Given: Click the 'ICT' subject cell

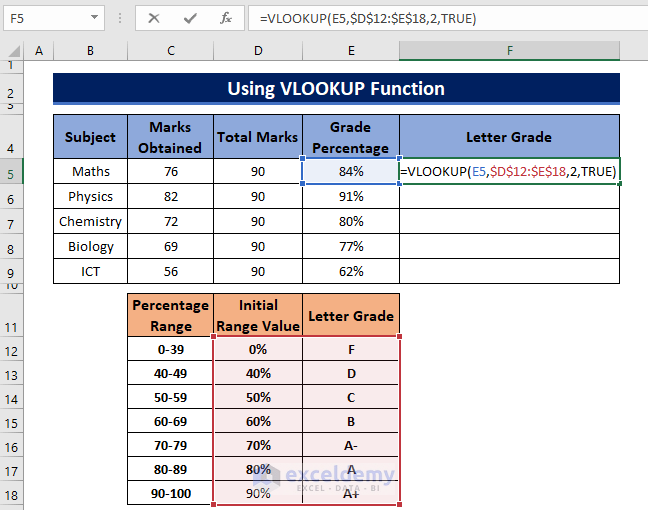Looking at the screenshot, I should pos(91,272).
